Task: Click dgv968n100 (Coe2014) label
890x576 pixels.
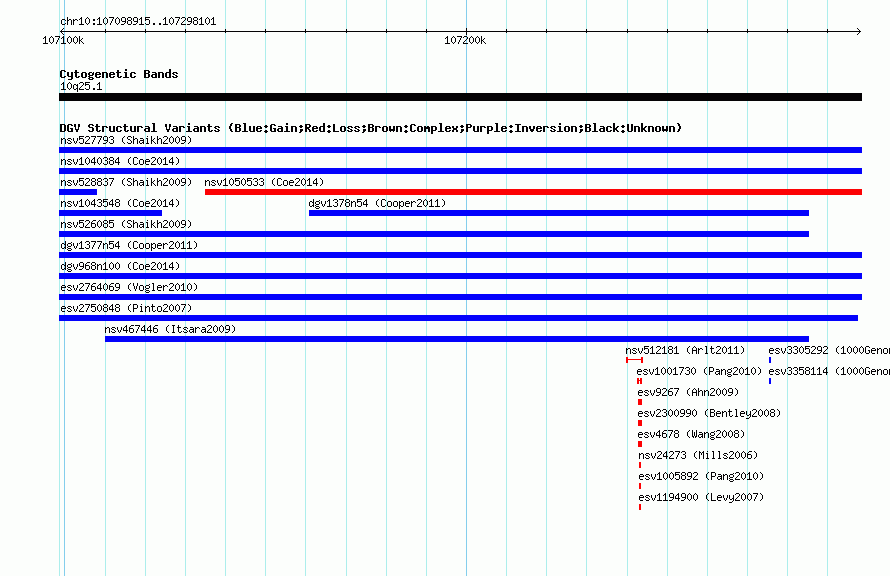Action: (x=120, y=266)
